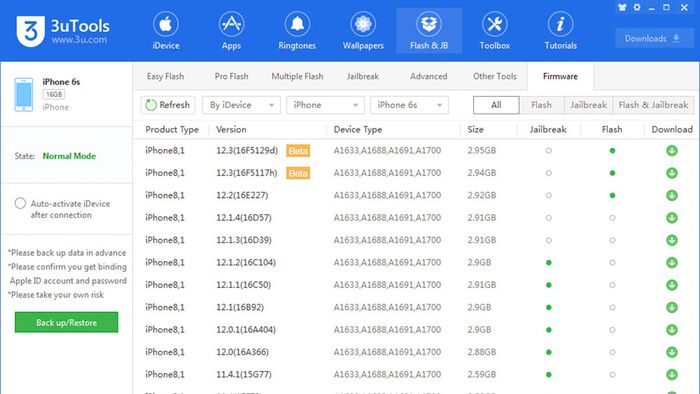
Task: Switch to Other Tools tab
Action: pyautogui.click(x=495, y=76)
